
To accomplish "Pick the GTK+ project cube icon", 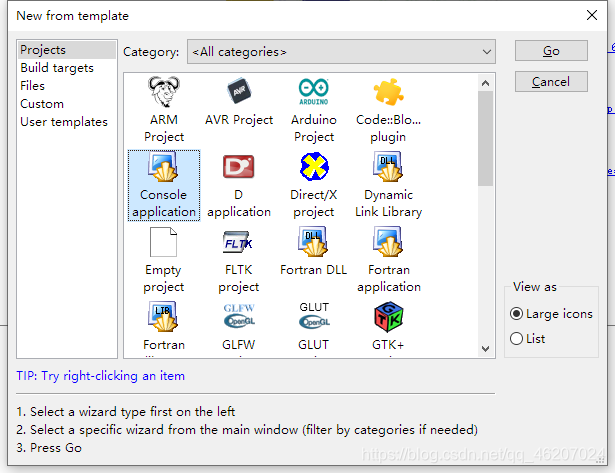I will click(x=388, y=317).
